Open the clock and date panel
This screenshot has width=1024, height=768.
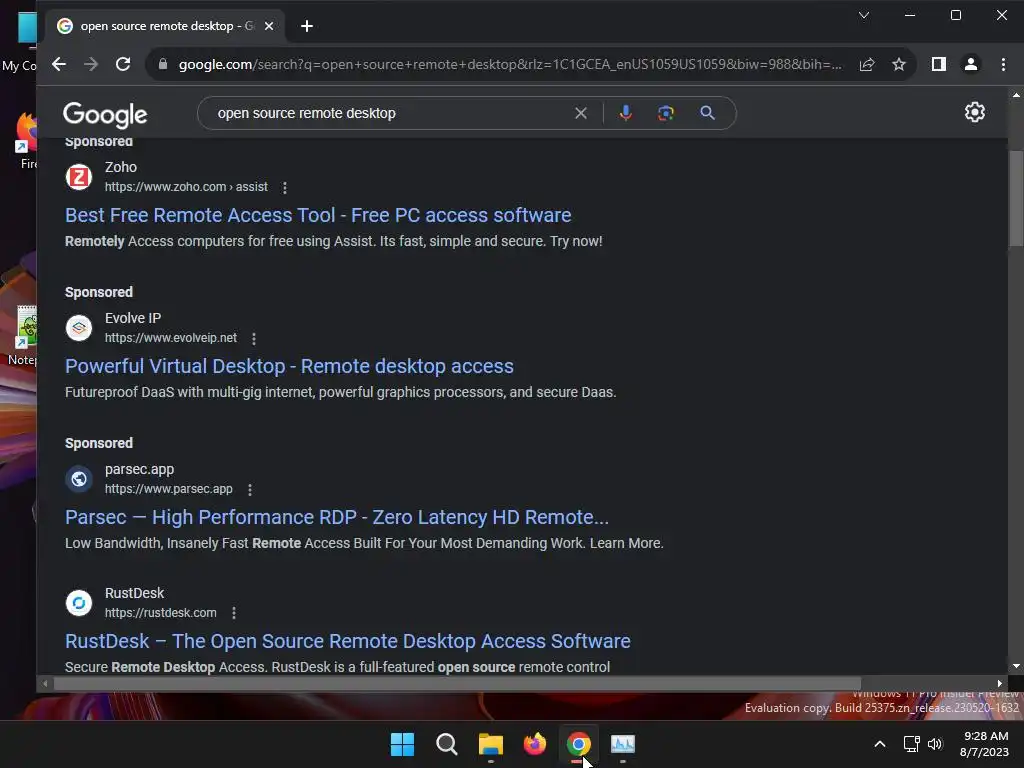pos(985,744)
